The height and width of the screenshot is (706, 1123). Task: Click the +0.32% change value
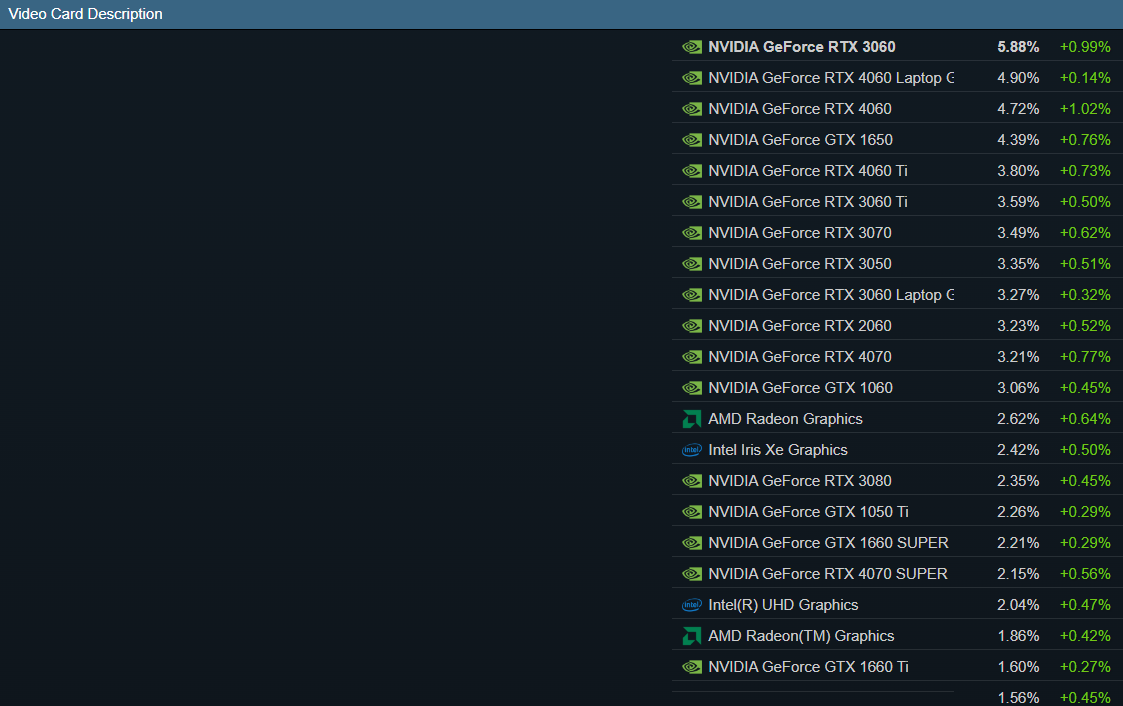point(1085,295)
